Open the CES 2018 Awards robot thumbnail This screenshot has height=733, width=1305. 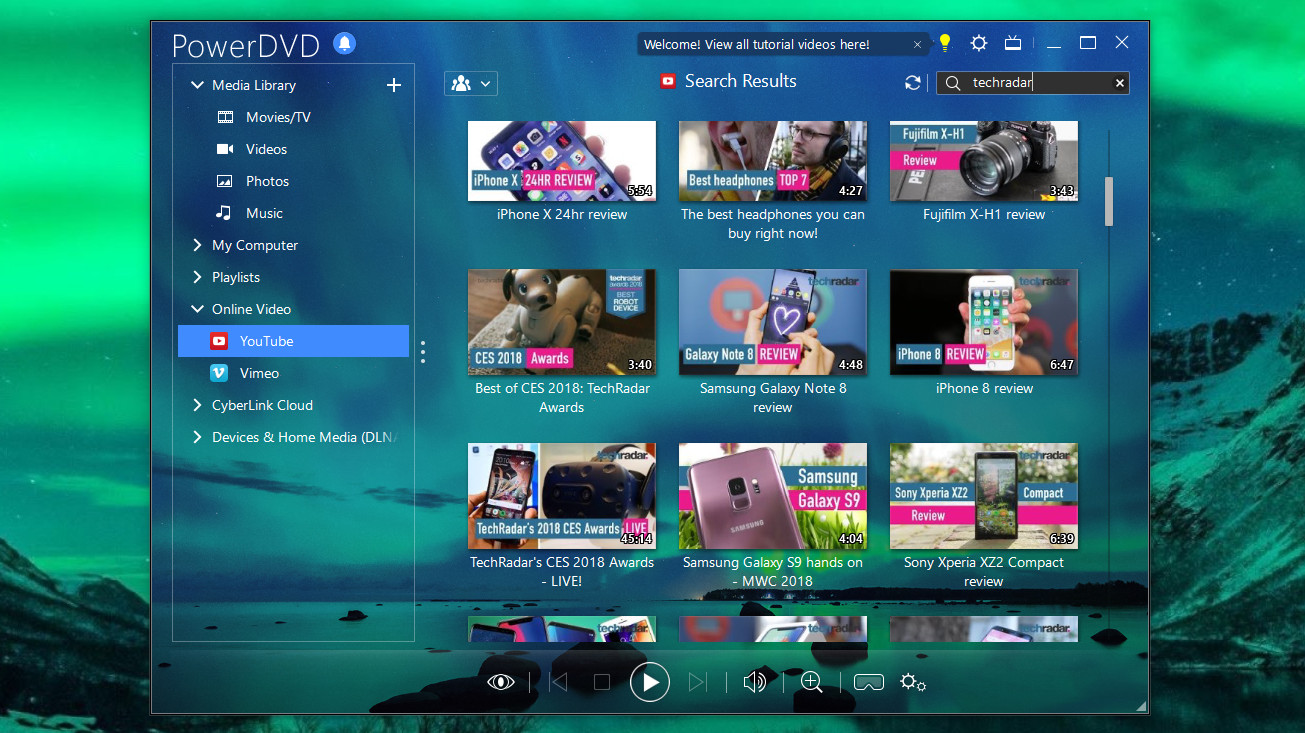point(562,322)
